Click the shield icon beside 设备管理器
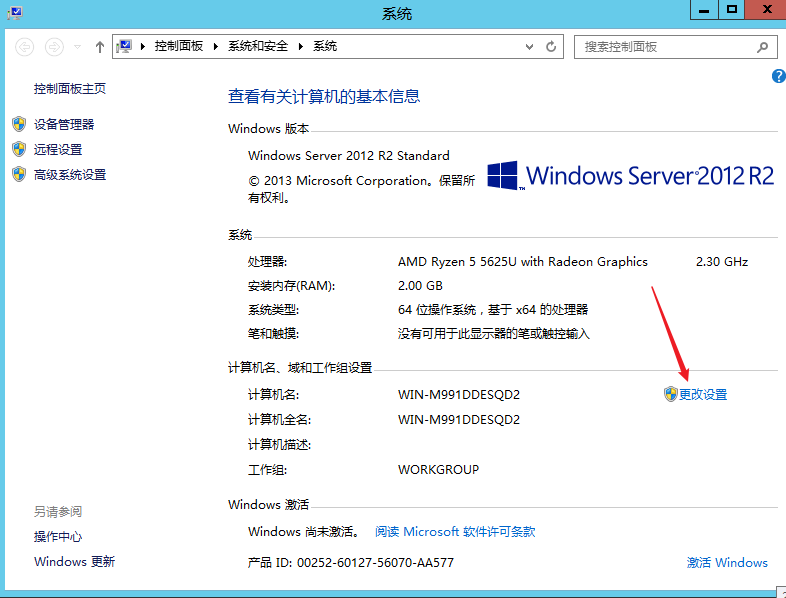 19,124
